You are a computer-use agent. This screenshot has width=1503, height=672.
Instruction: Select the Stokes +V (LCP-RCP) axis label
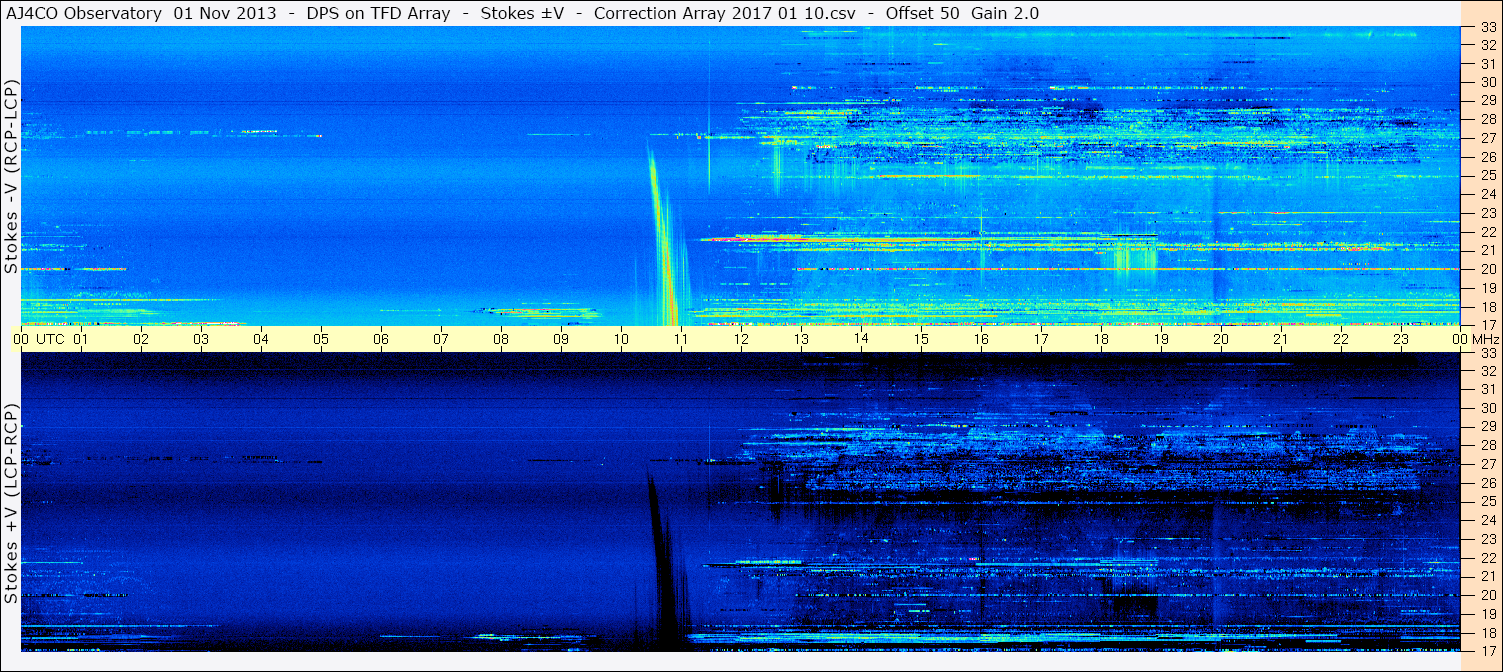click(11, 504)
